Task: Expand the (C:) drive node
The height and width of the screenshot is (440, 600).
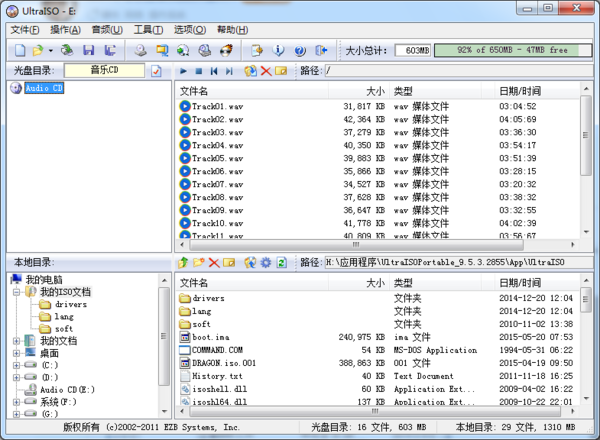Action: point(16,365)
